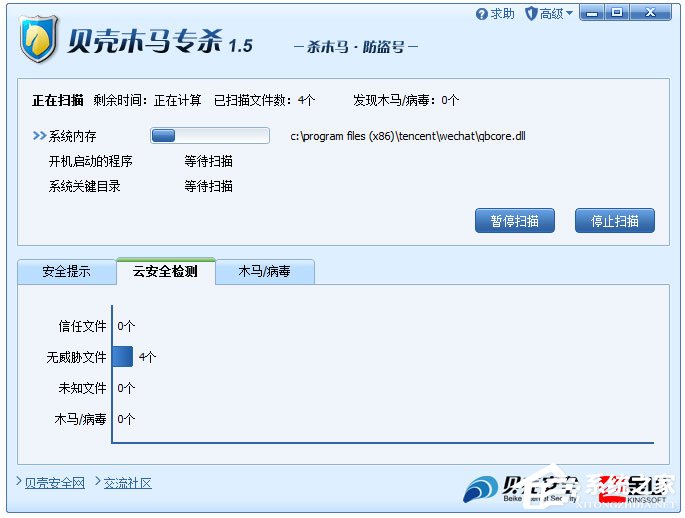Click the 求助 help link
The image size is (685, 518).
point(502,14)
